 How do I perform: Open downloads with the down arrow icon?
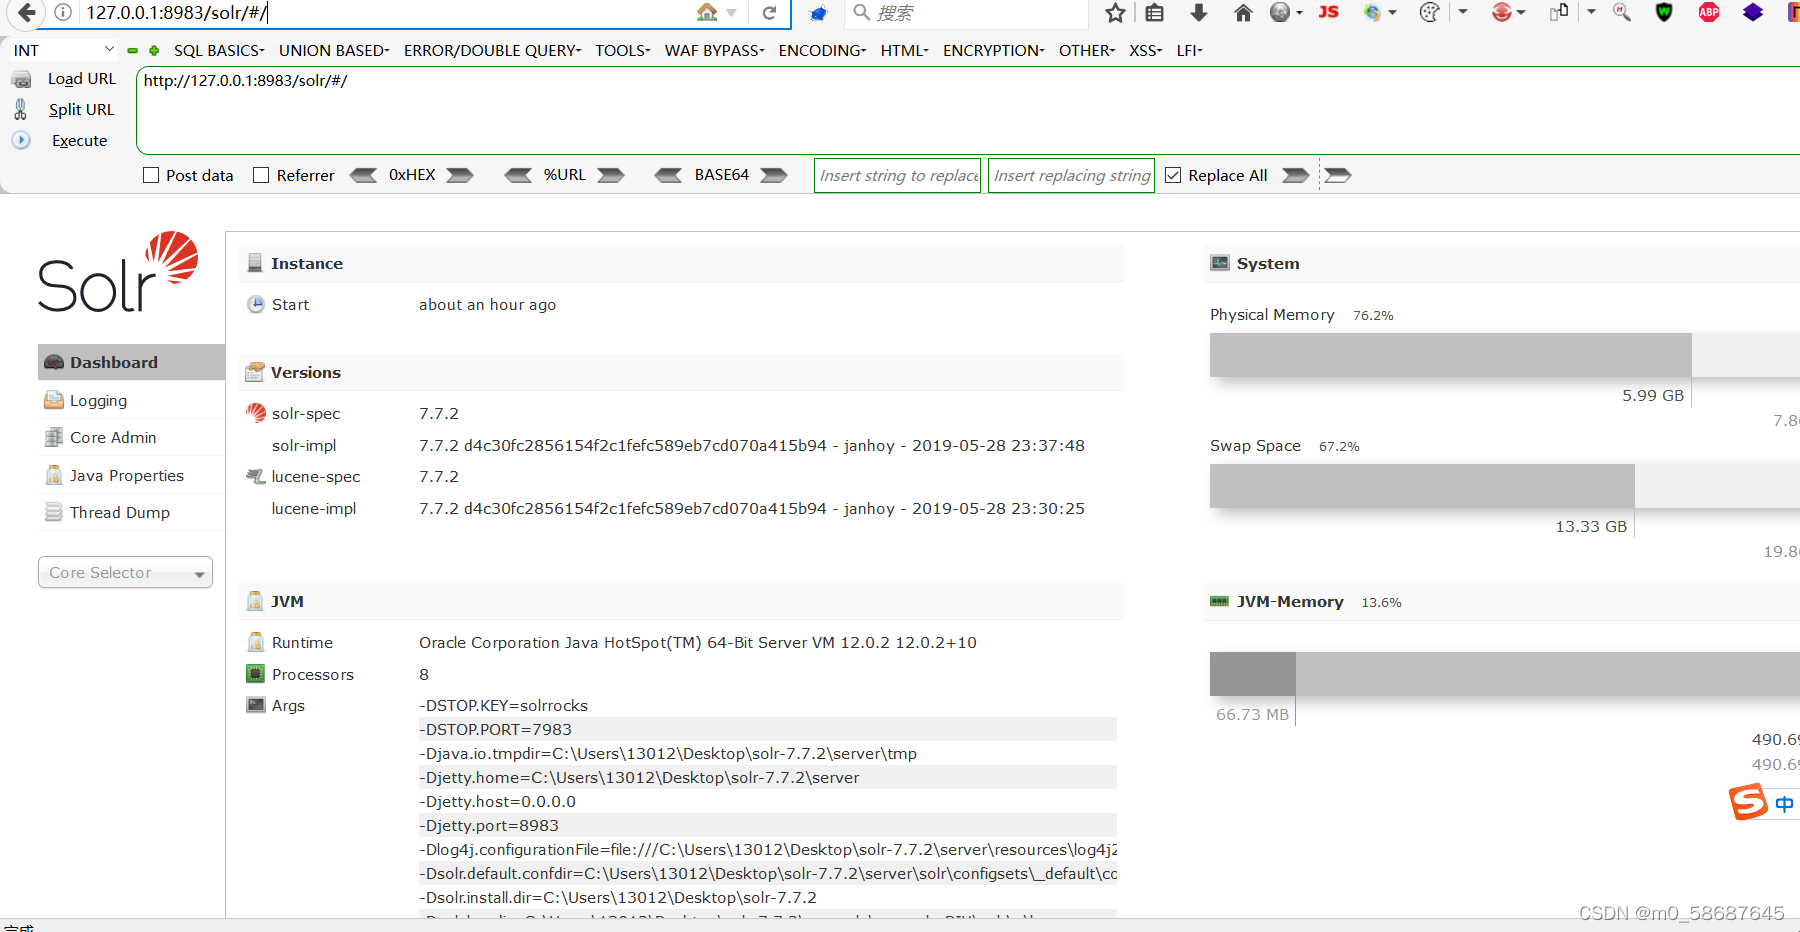pyautogui.click(x=1199, y=12)
